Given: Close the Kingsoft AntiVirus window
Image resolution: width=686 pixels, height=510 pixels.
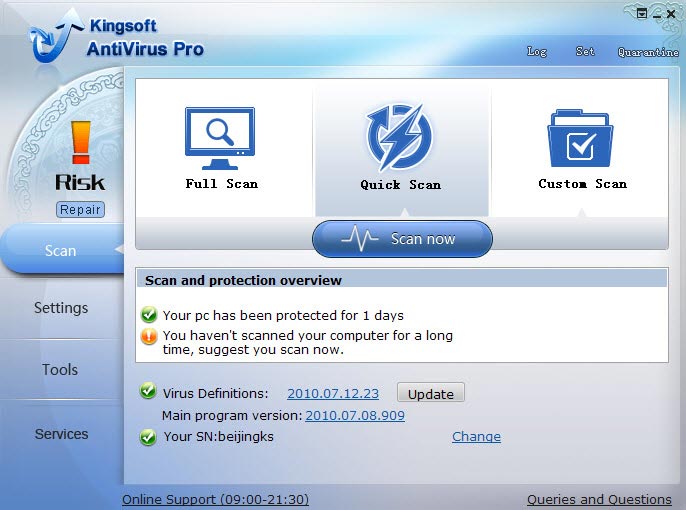Looking at the screenshot, I should (671, 14).
